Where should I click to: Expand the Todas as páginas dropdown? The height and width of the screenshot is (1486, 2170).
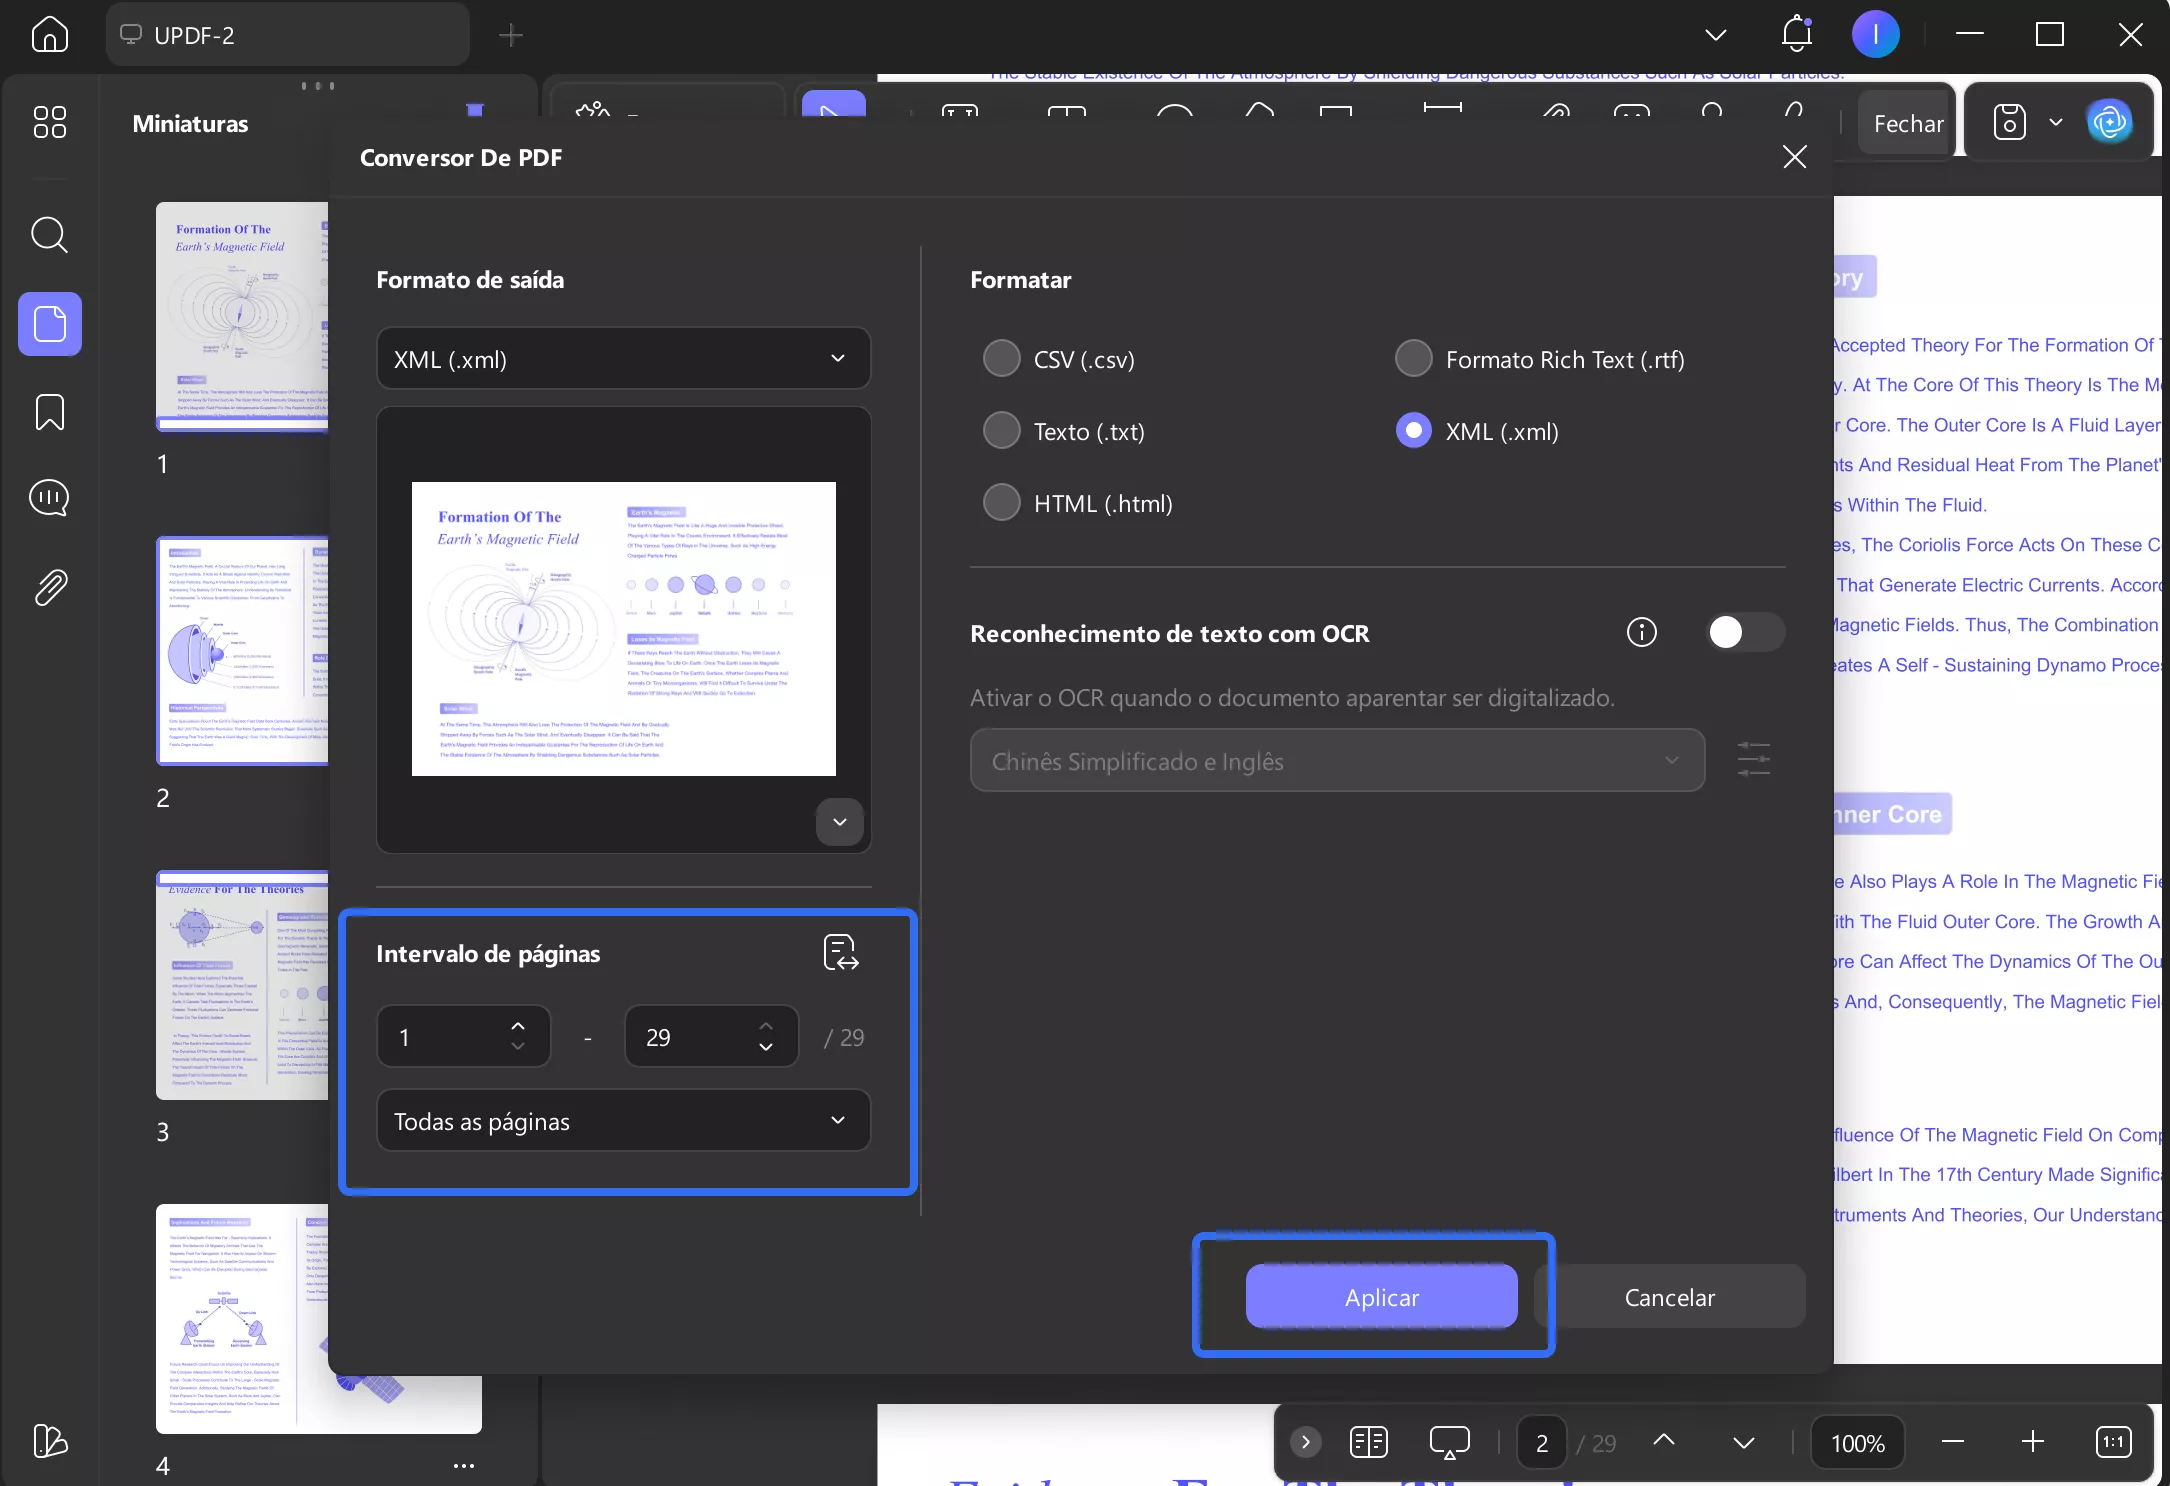pyautogui.click(x=622, y=1121)
